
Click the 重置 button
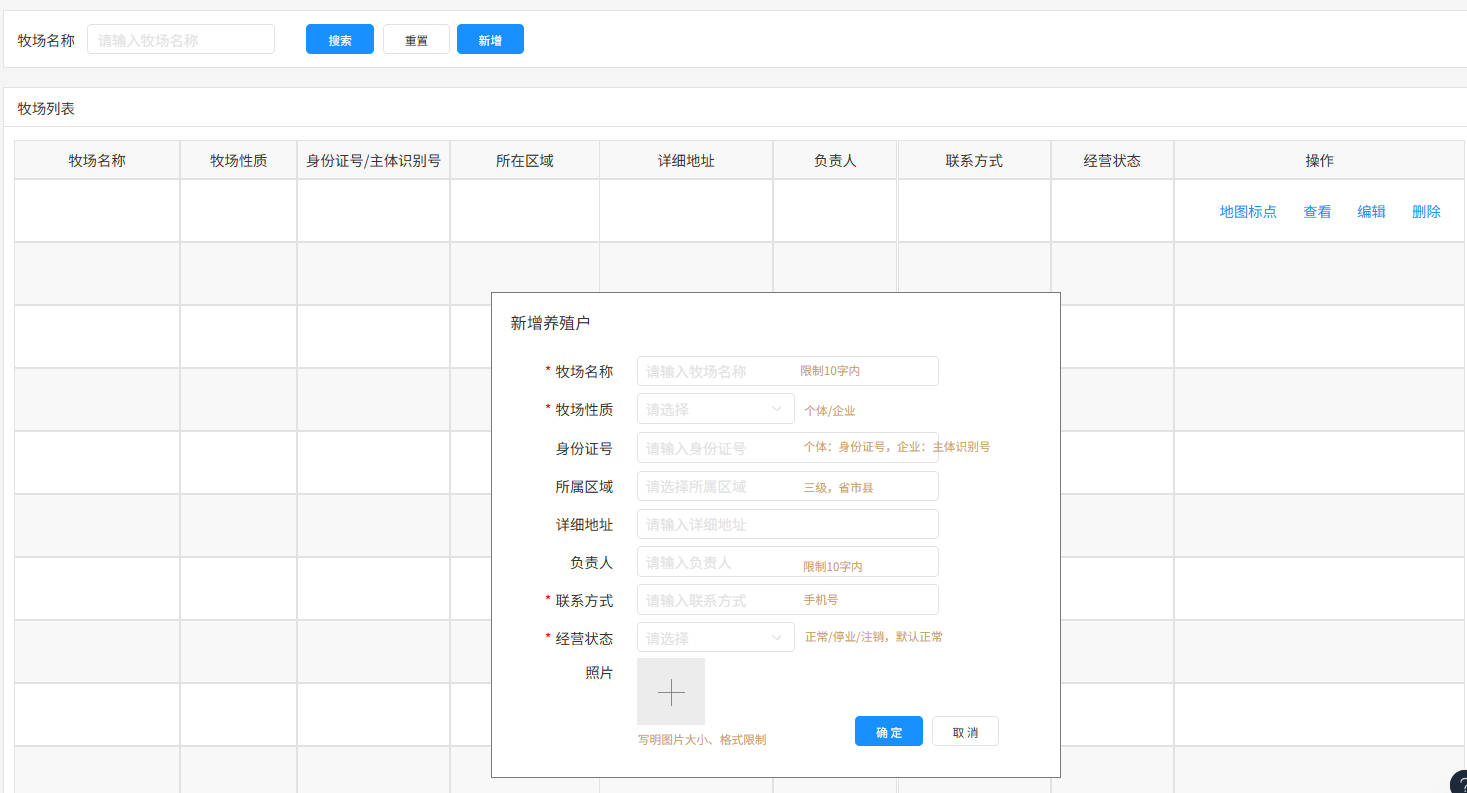pos(416,39)
